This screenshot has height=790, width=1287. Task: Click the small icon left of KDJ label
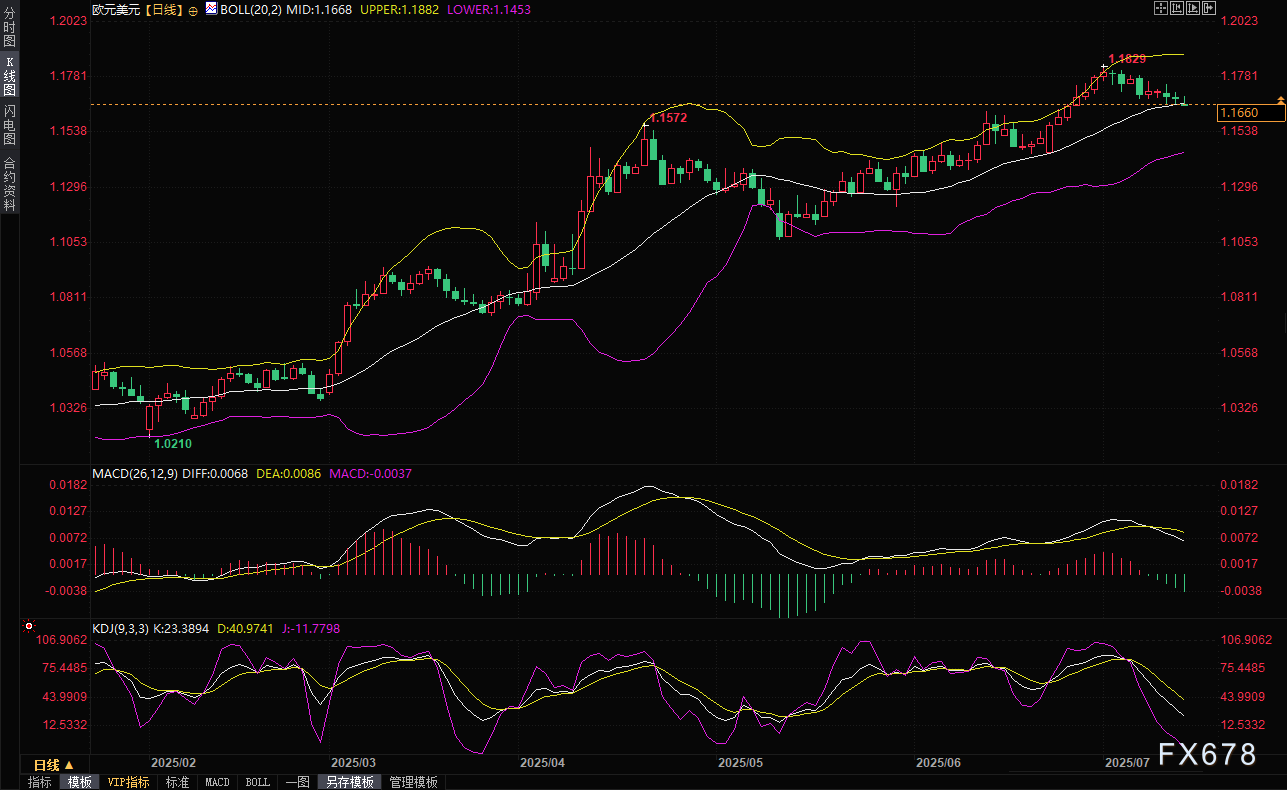(x=28, y=627)
